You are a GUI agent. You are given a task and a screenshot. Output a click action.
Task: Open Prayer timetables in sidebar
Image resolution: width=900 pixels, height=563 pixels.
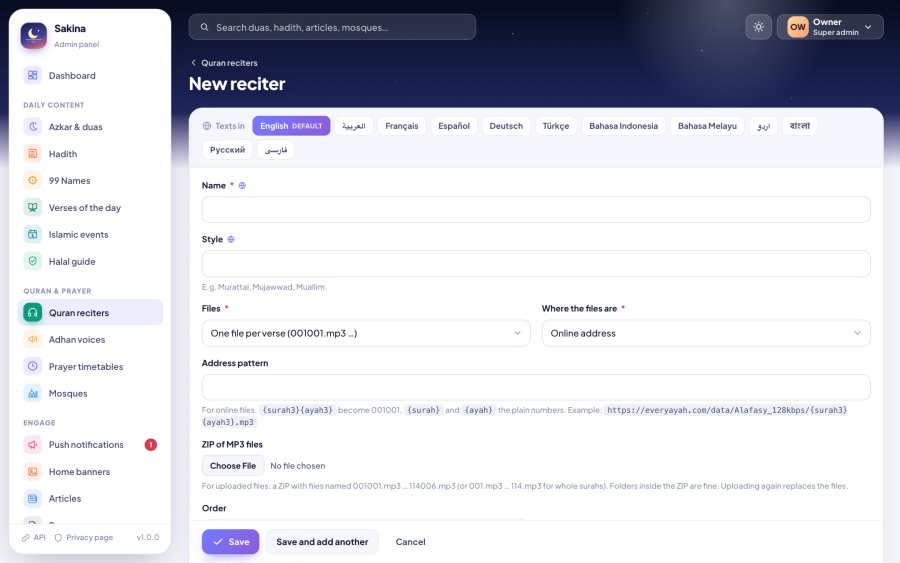pos(90,366)
